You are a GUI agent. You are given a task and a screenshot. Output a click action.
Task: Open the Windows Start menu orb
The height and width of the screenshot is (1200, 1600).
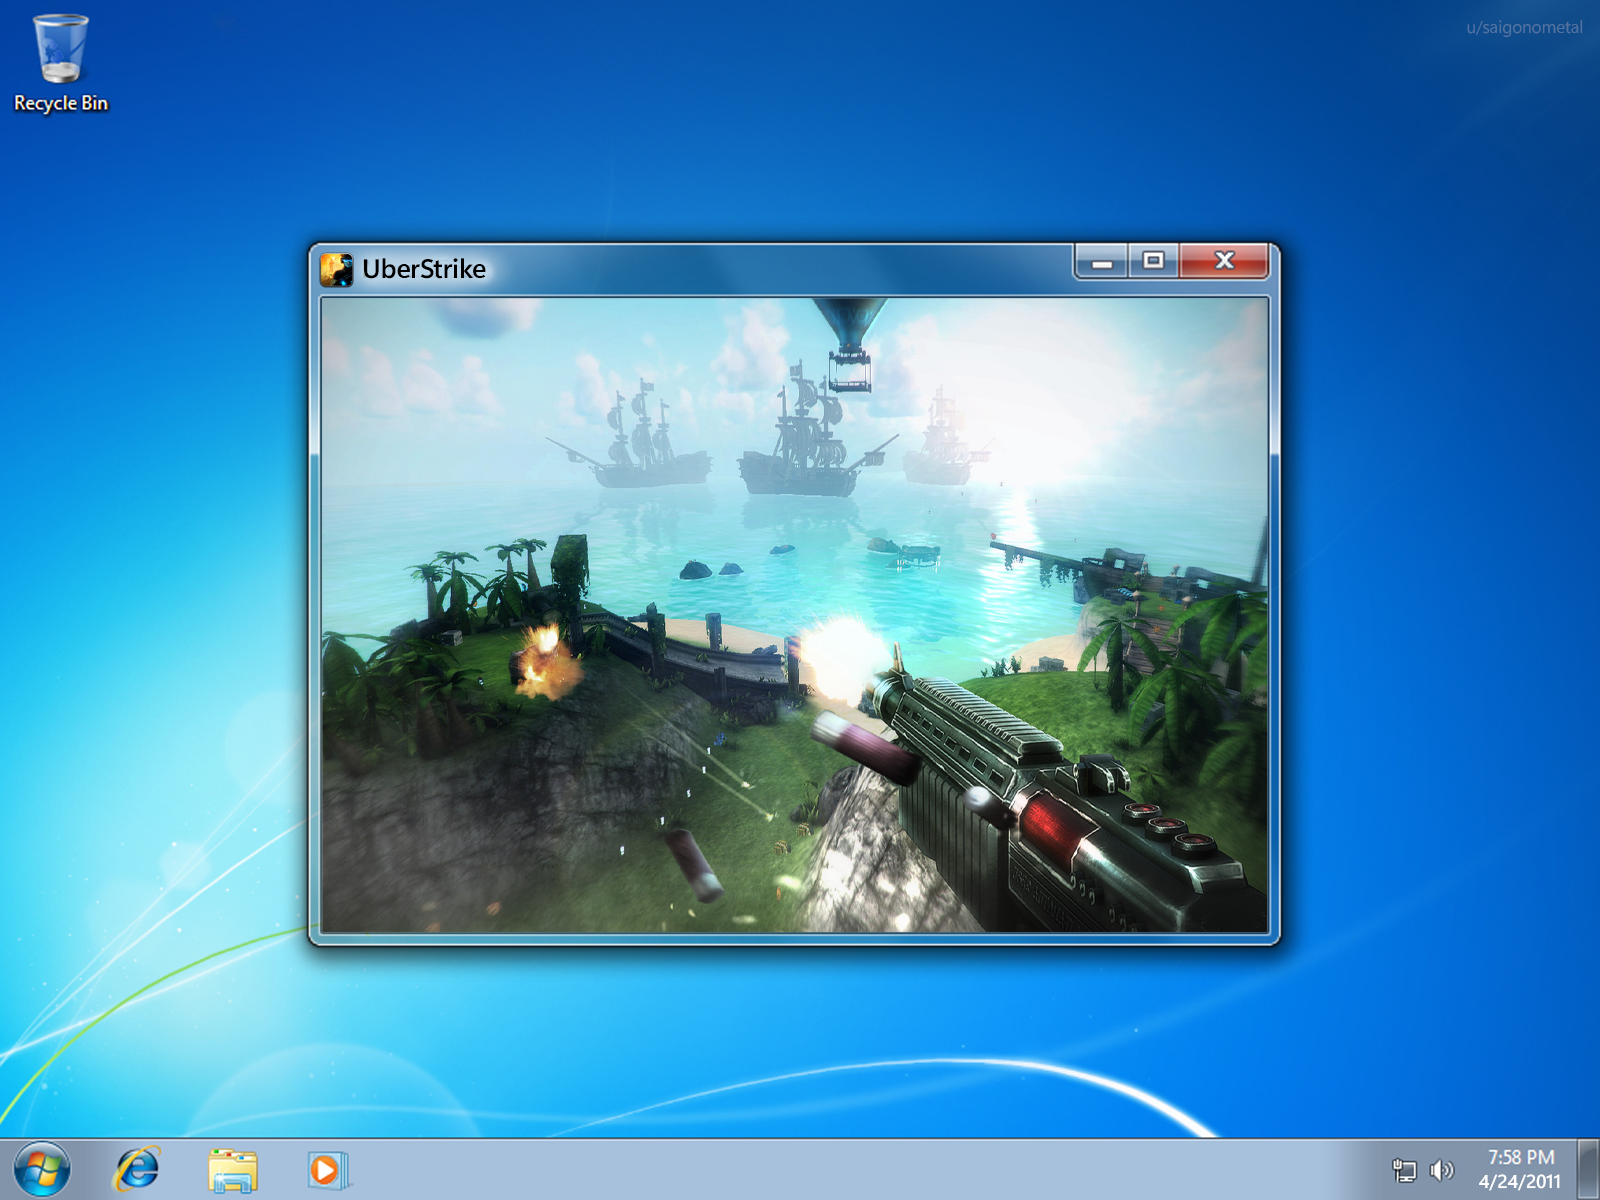(41, 1169)
